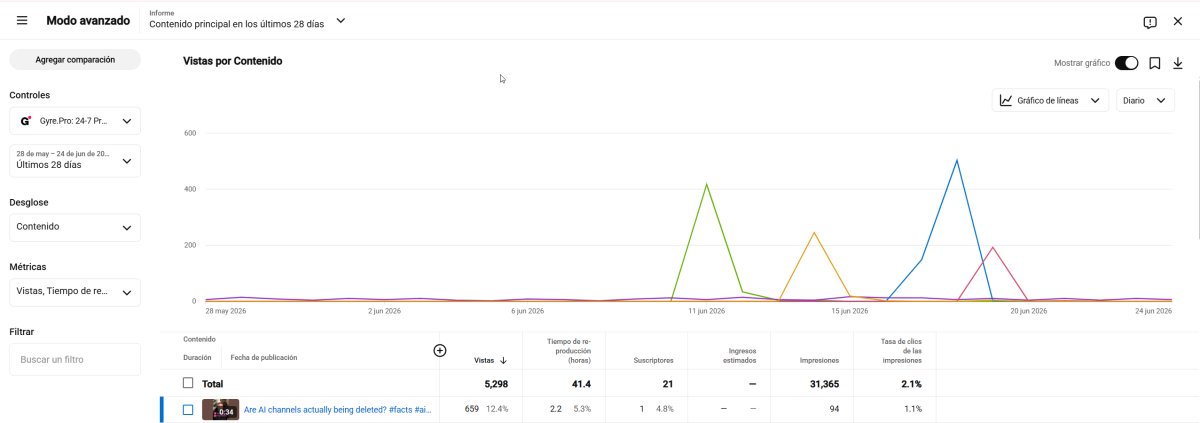This screenshot has height=423, width=1200.
Task: Sort table by Vistas column header
Action: pyautogui.click(x=484, y=360)
